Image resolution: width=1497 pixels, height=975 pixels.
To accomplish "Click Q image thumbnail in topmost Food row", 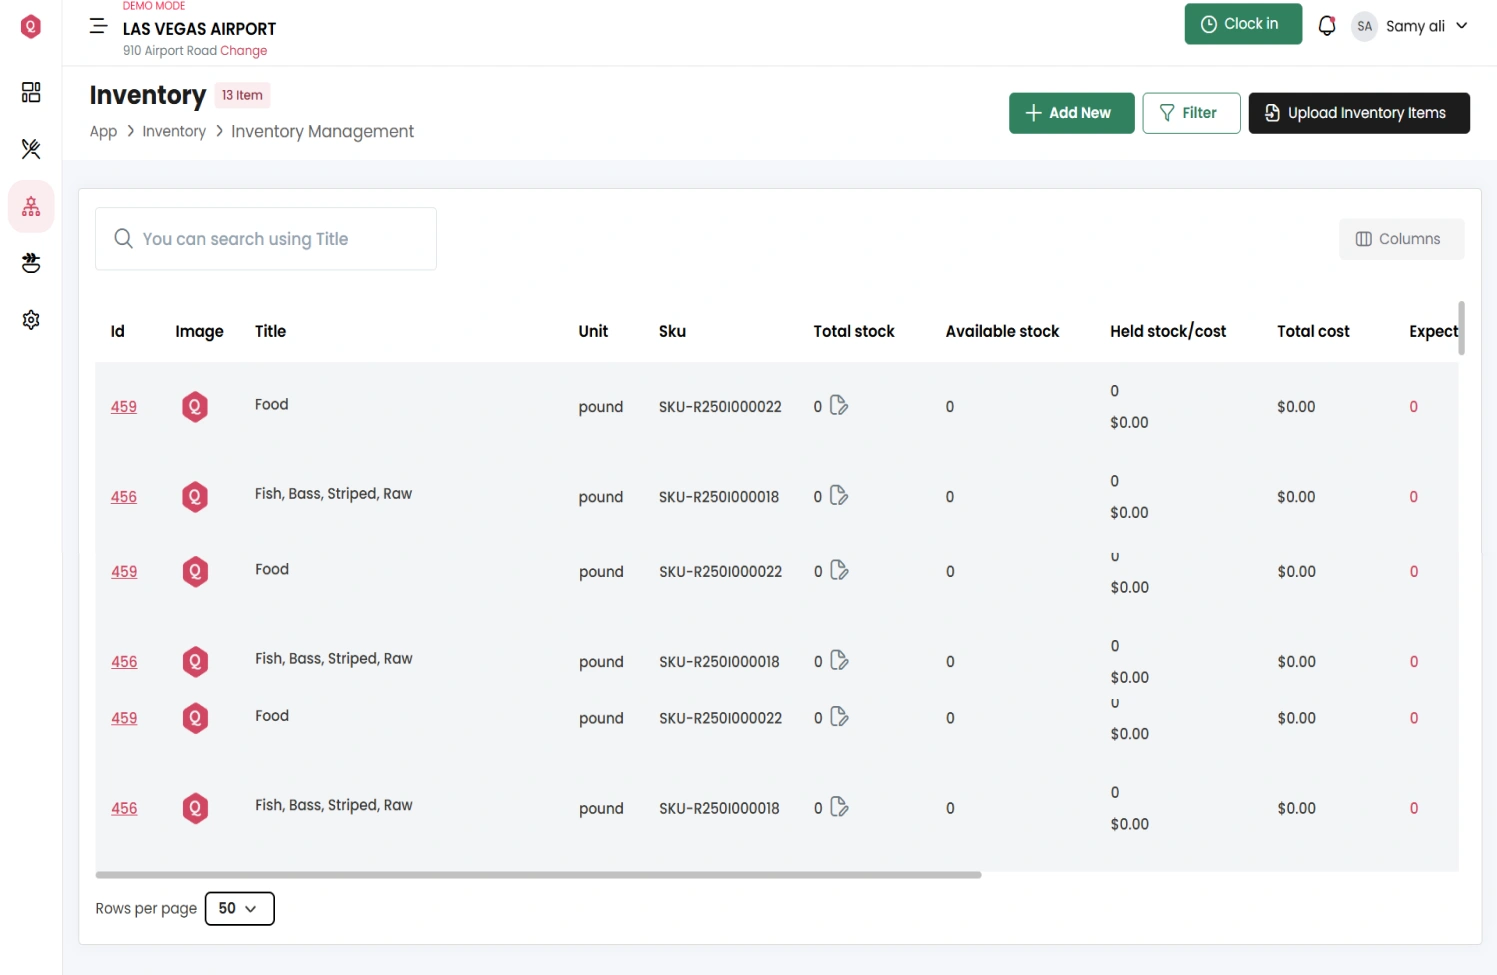I will pyautogui.click(x=195, y=406).
